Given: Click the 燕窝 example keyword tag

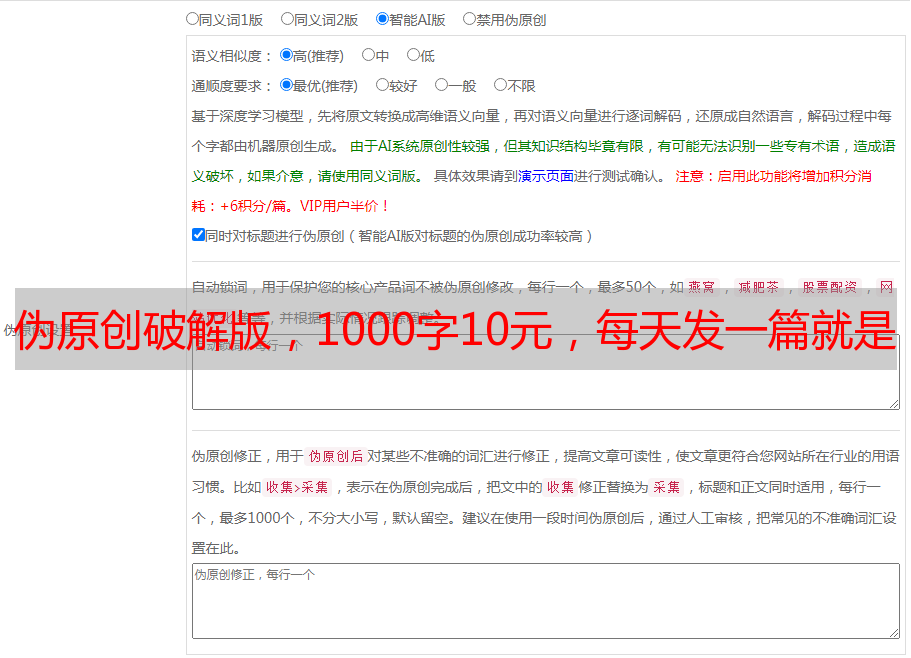Looking at the screenshot, I should pyautogui.click(x=702, y=287).
